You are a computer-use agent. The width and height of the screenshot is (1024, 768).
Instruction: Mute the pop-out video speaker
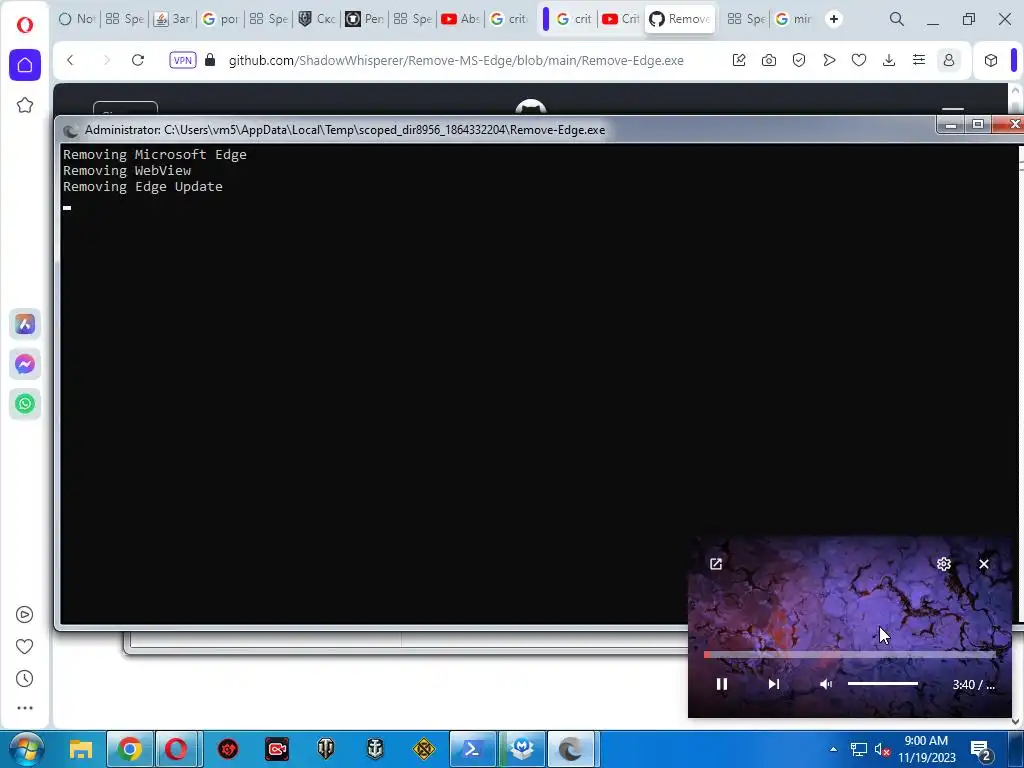(826, 684)
